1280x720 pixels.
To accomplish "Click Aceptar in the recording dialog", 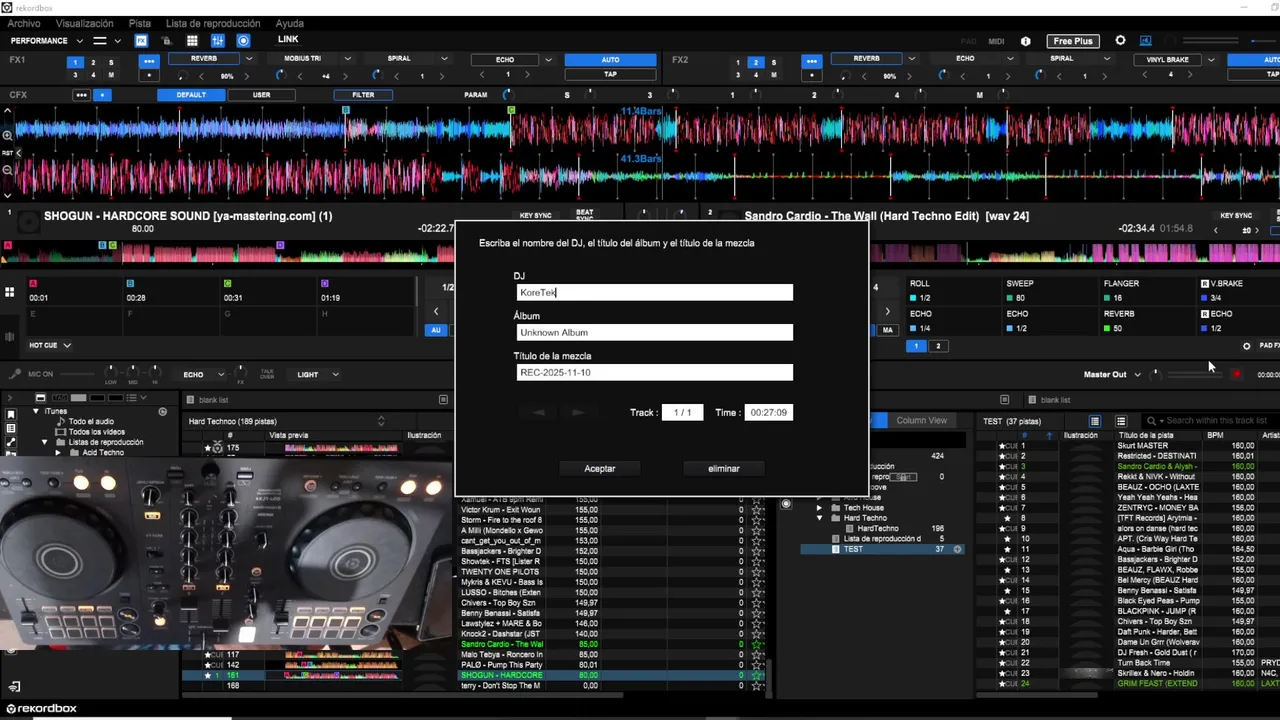I will 600,469.
